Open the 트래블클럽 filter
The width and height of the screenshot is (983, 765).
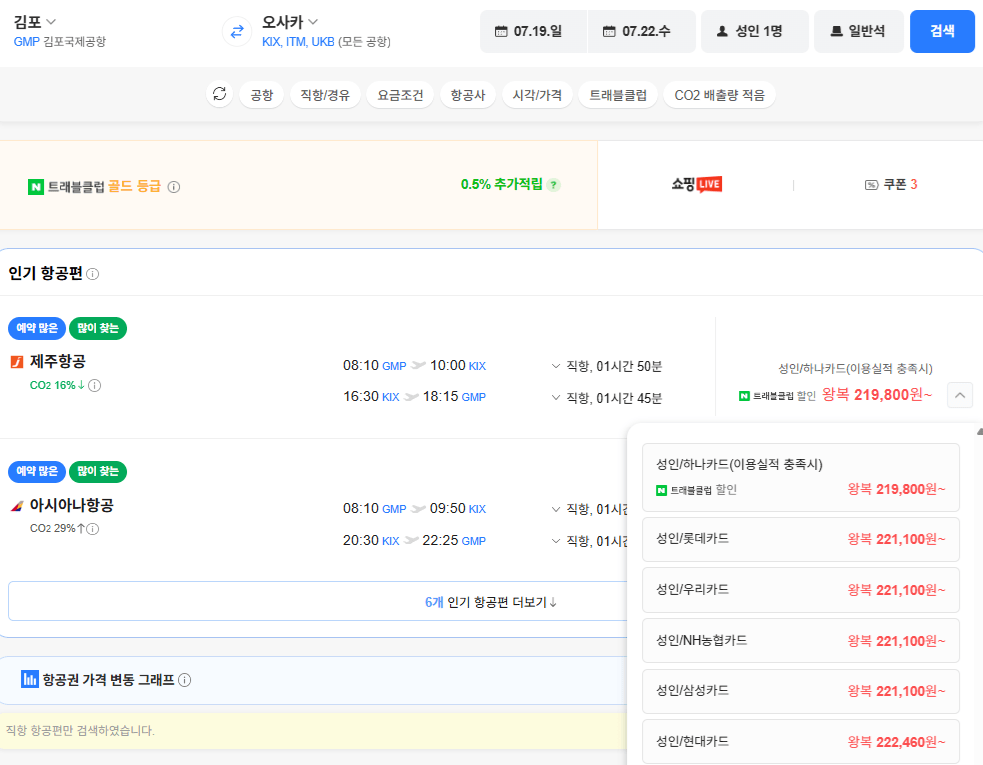point(618,95)
